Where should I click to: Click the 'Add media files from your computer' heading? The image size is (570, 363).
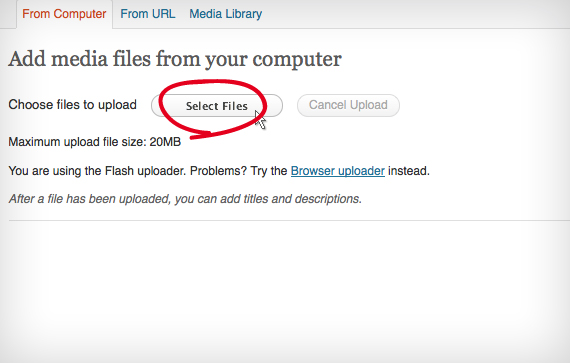click(x=175, y=59)
